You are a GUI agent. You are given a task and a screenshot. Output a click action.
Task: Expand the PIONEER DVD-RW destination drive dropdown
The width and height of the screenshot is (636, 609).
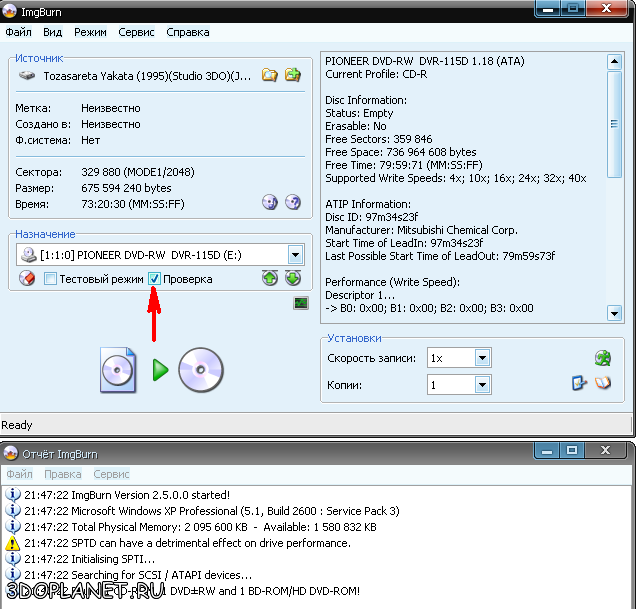pyautogui.click(x=295, y=255)
